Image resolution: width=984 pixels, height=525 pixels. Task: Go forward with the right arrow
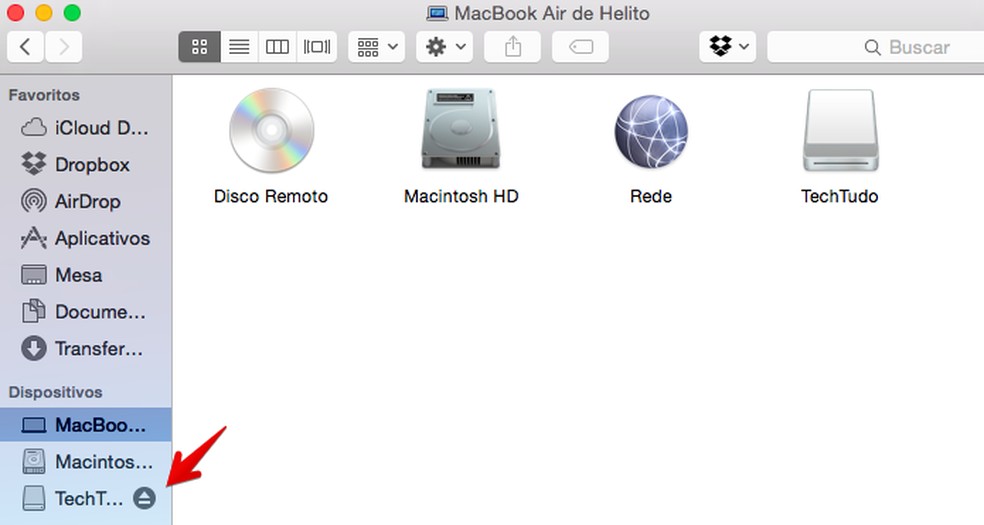point(64,47)
